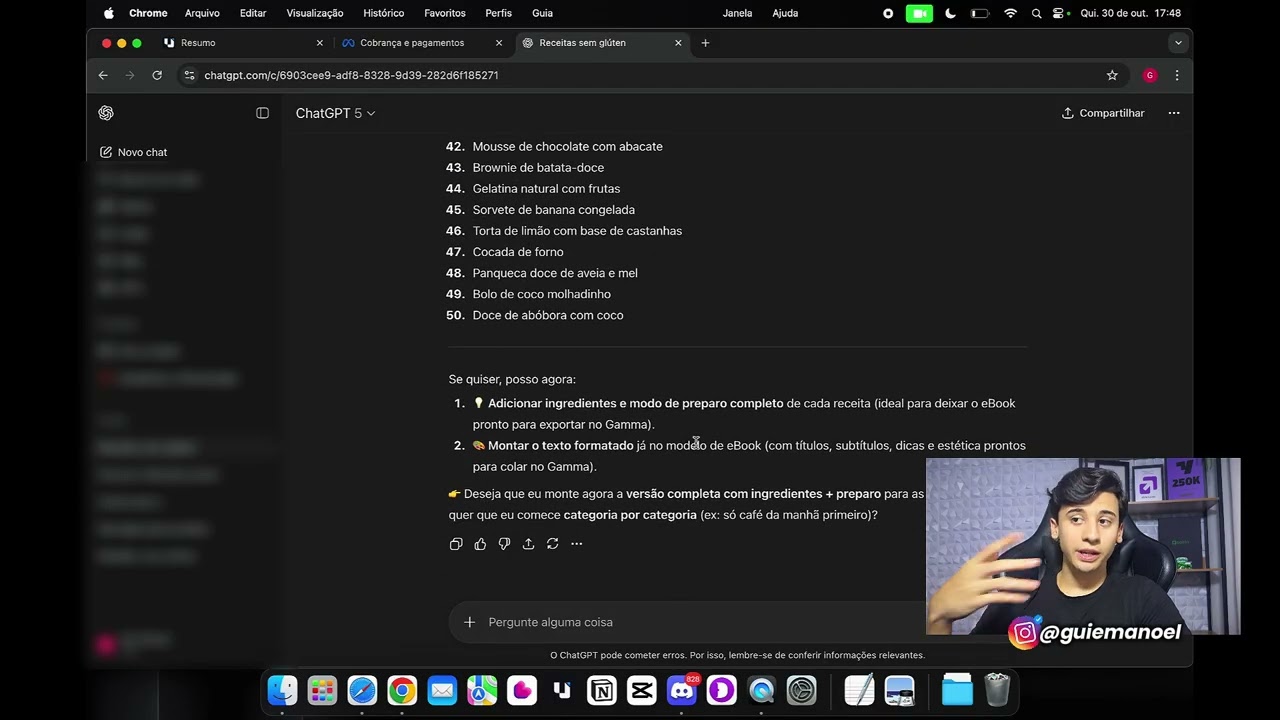Open the Favoritos menu

point(445,13)
